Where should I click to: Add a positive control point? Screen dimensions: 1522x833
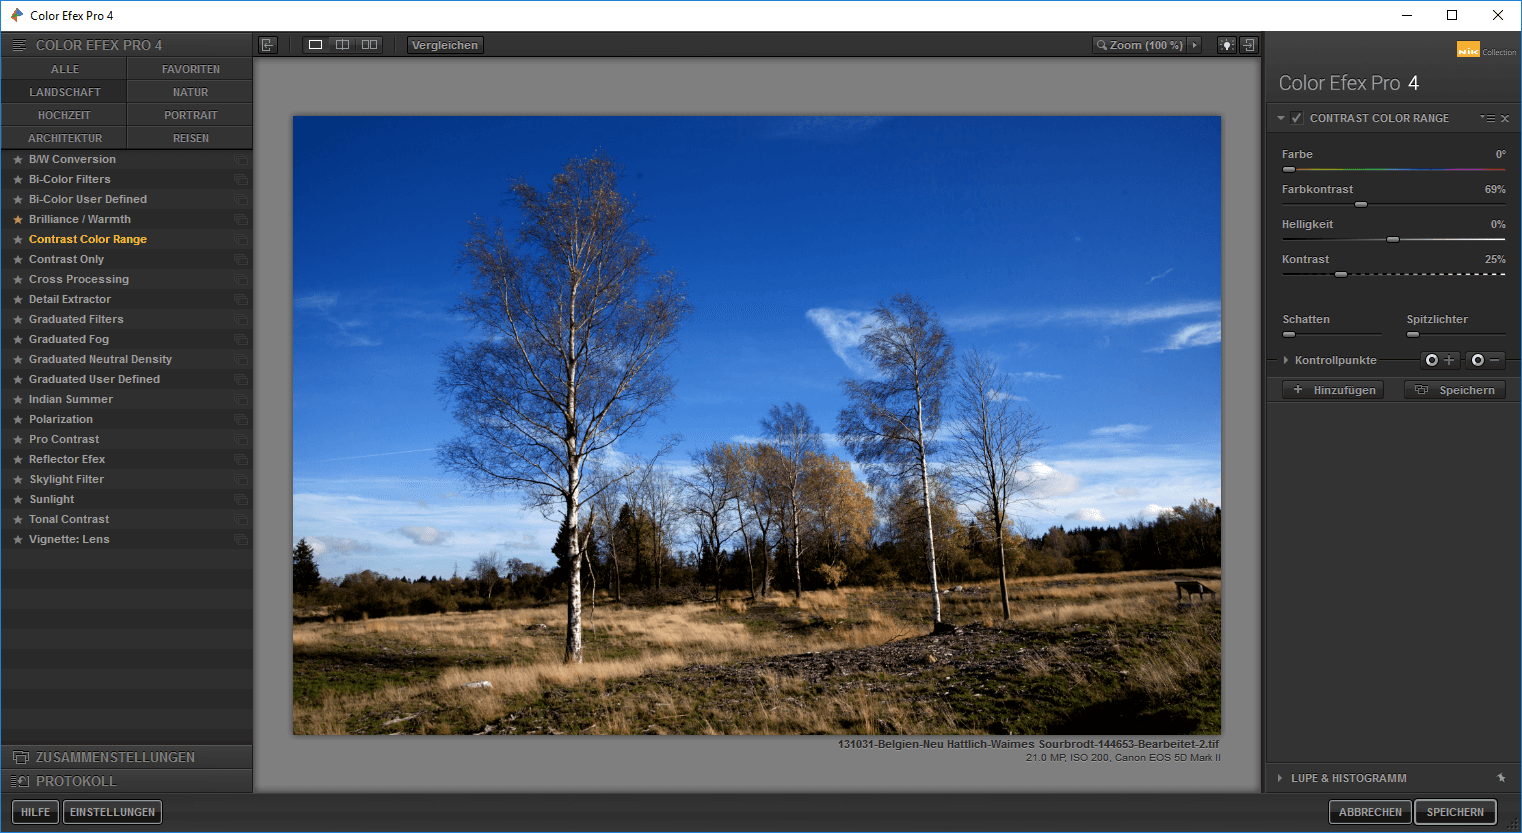[x=1441, y=360]
